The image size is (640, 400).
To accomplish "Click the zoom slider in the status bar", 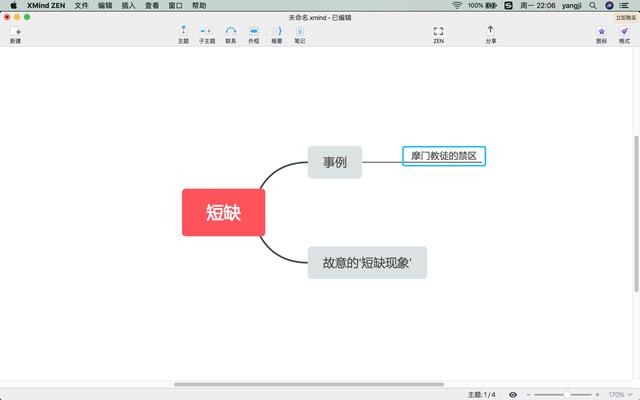I will [563, 395].
